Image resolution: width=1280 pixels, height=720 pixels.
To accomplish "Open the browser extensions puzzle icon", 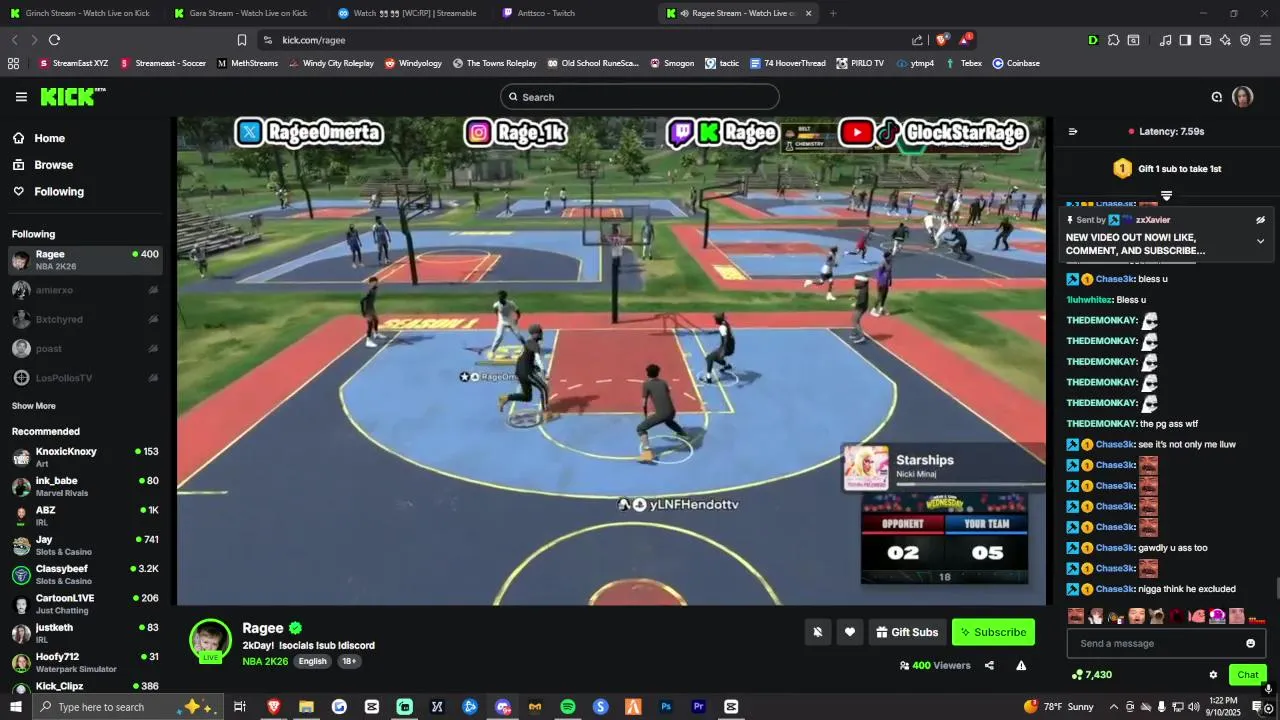I will click(1113, 40).
